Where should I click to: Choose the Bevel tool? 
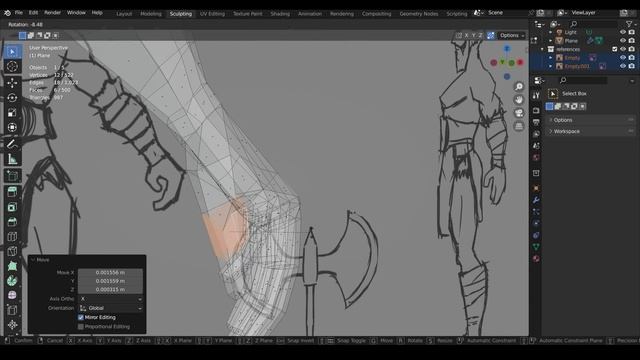click(x=12, y=222)
